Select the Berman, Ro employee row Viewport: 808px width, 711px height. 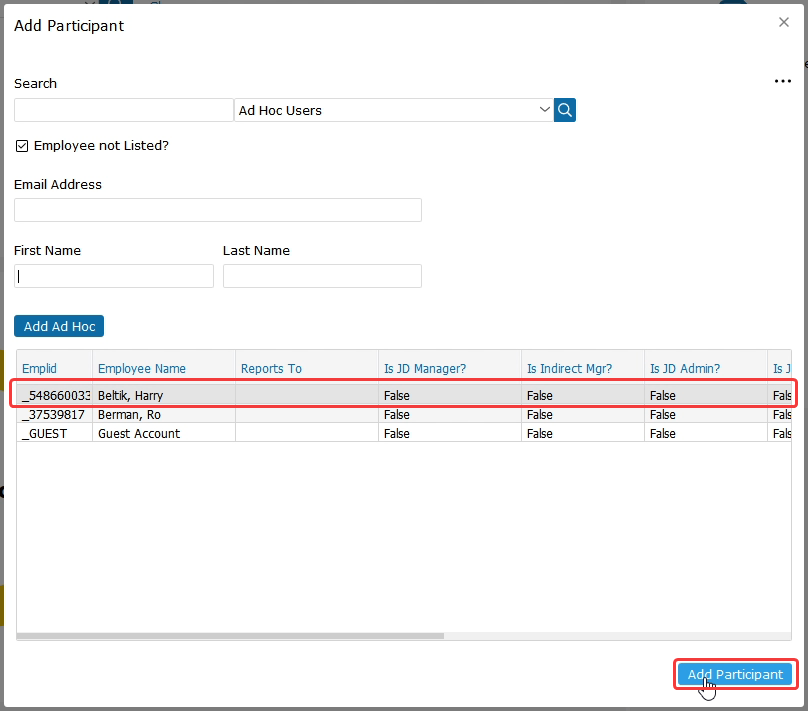[129, 415]
